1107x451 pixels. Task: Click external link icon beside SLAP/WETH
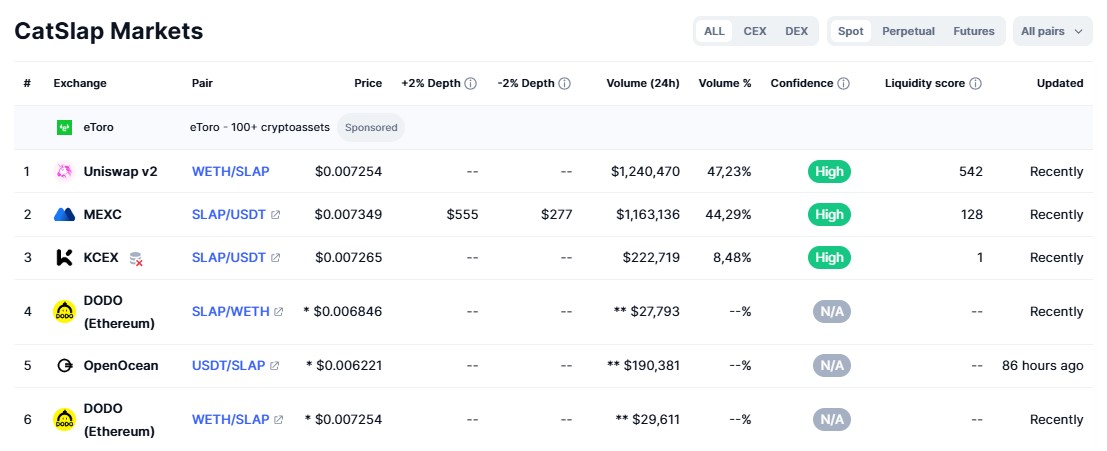279,311
